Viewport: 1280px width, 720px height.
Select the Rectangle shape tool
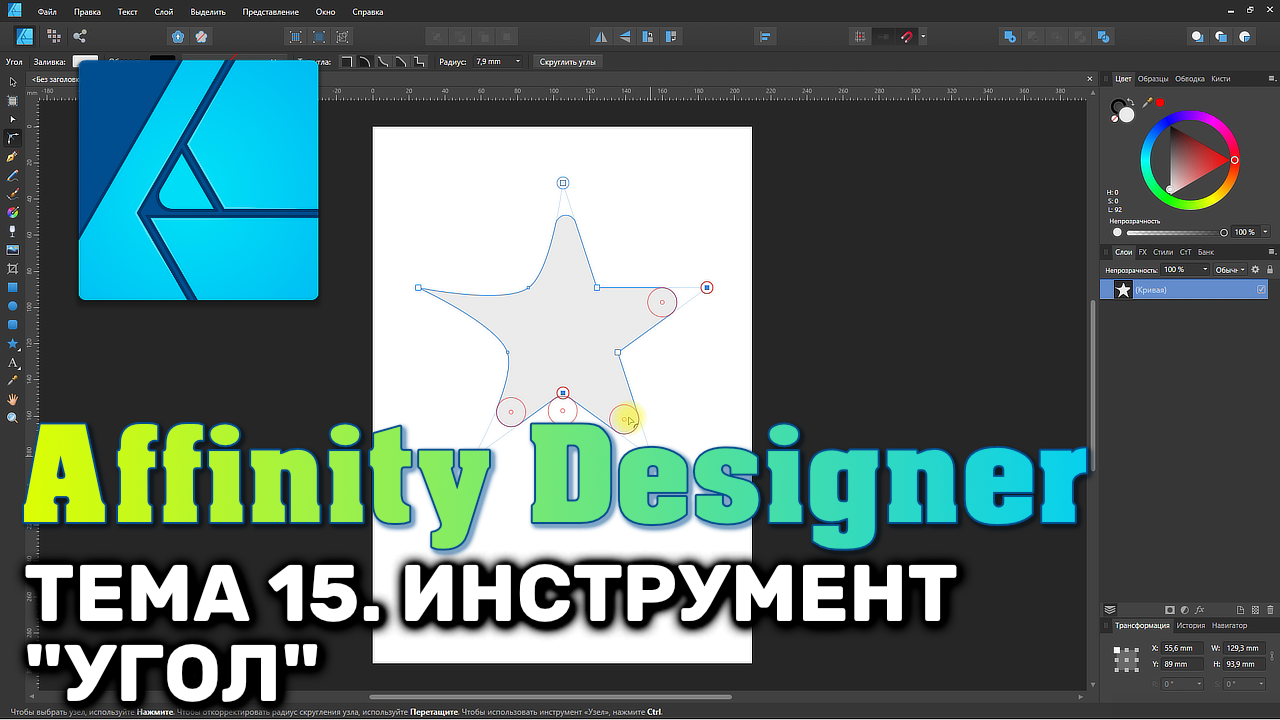[x=13, y=287]
